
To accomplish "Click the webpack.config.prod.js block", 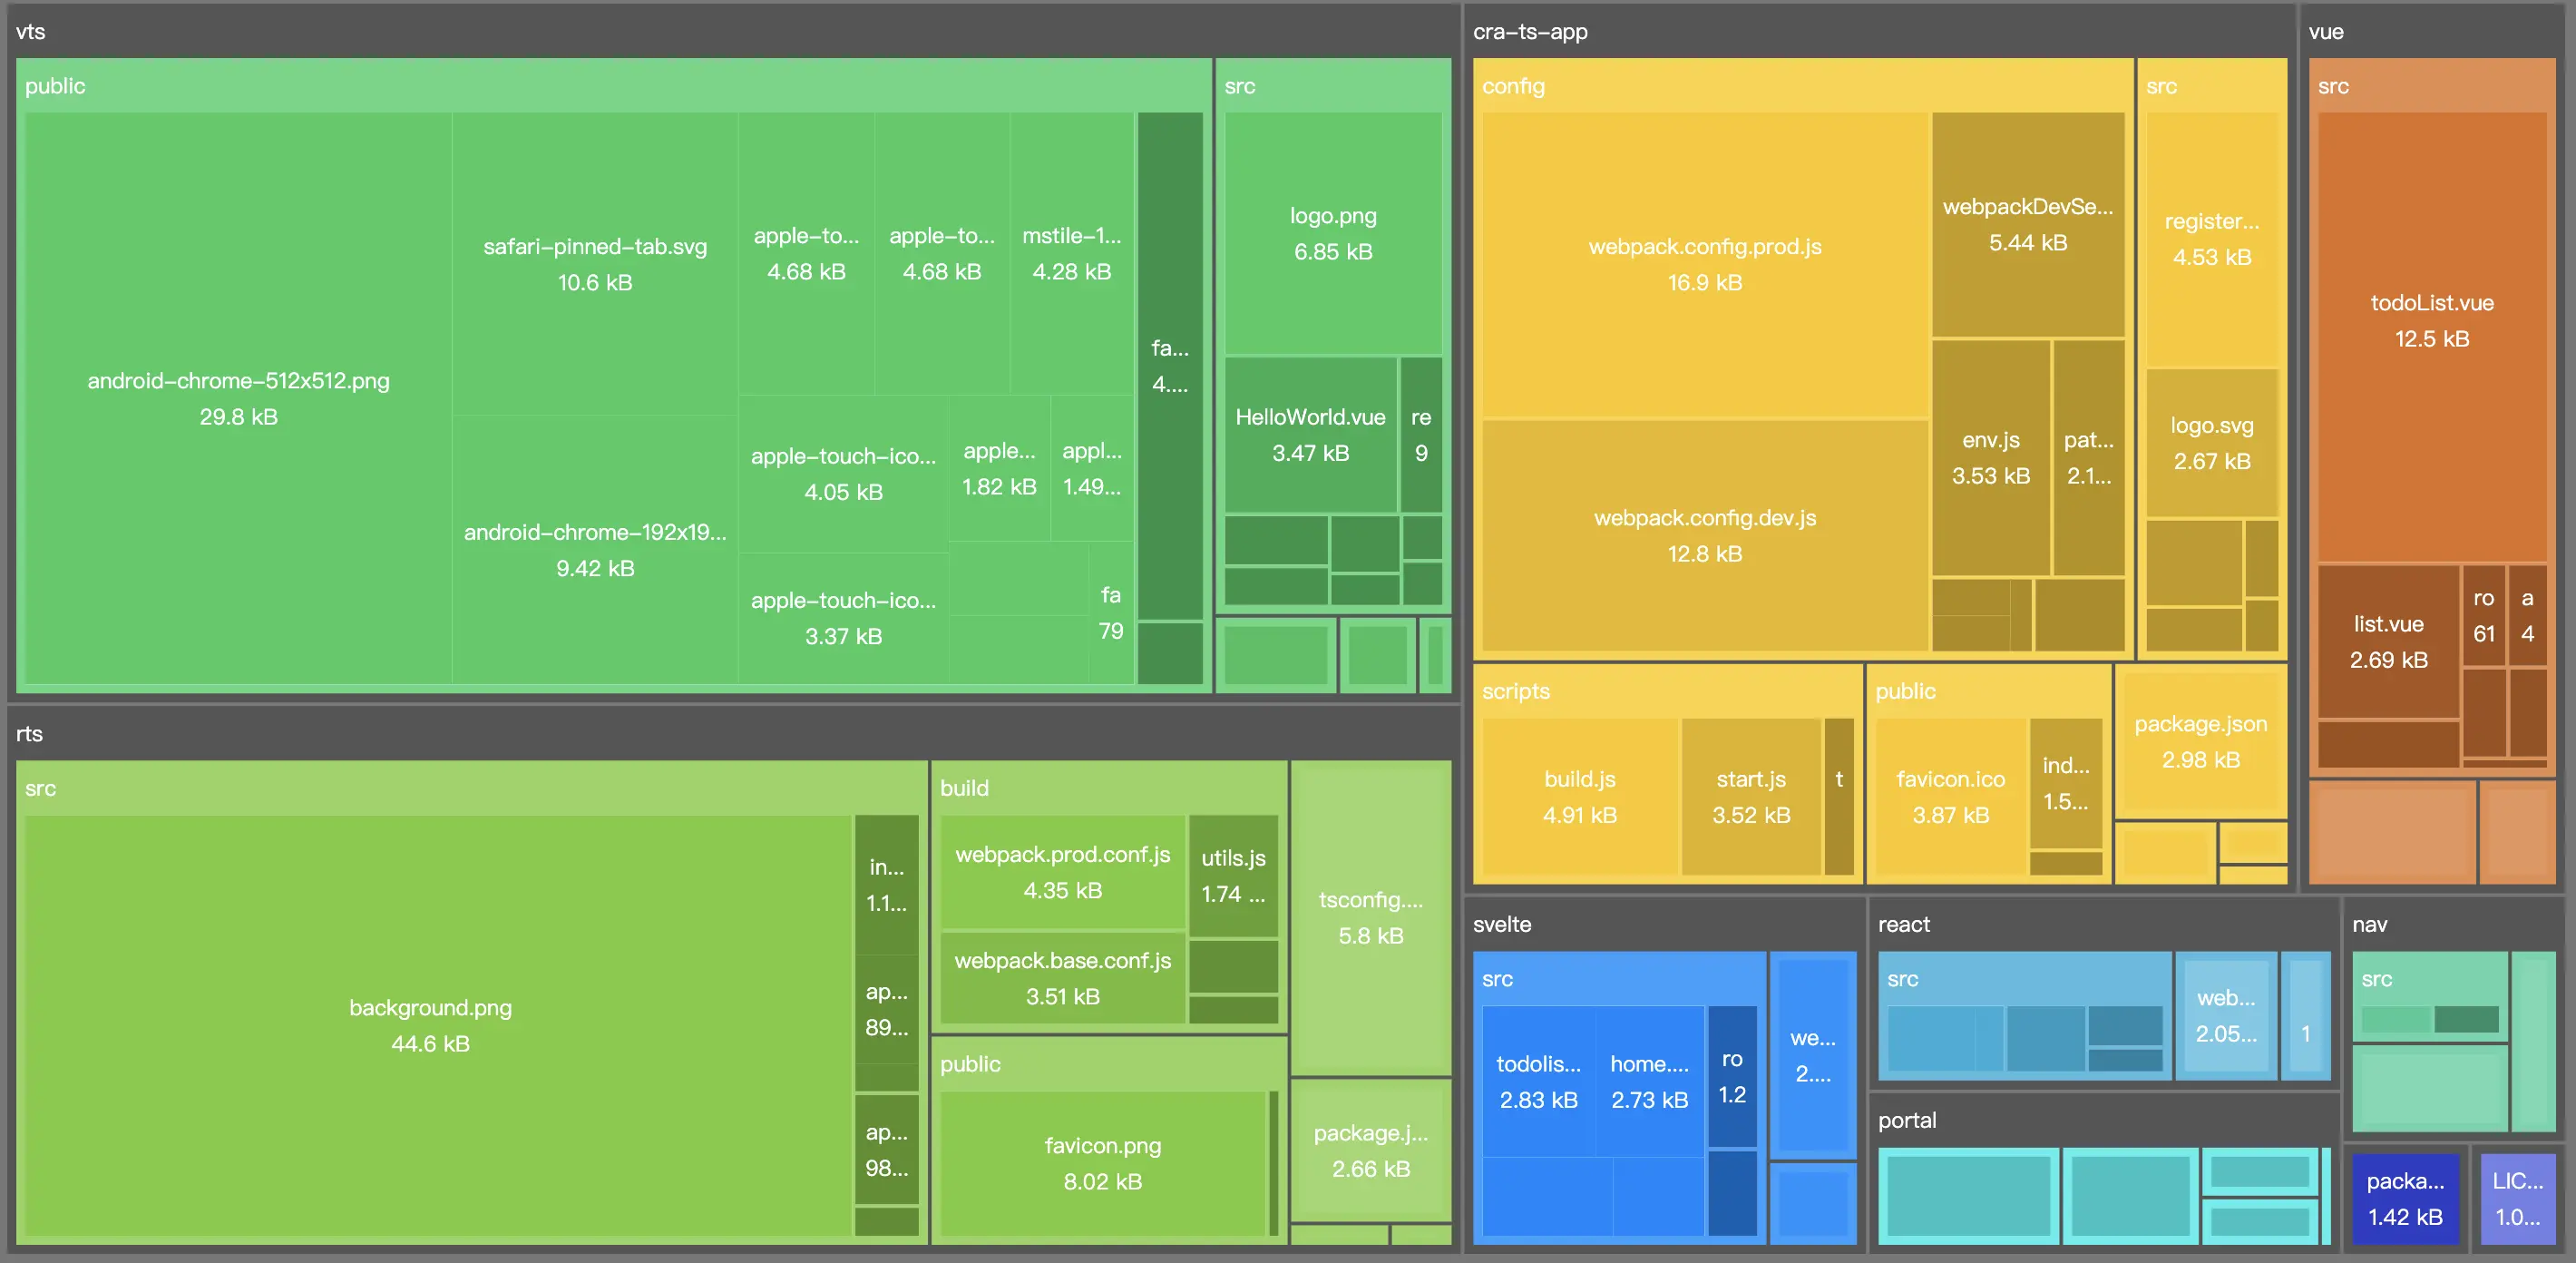I will point(1704,264).
